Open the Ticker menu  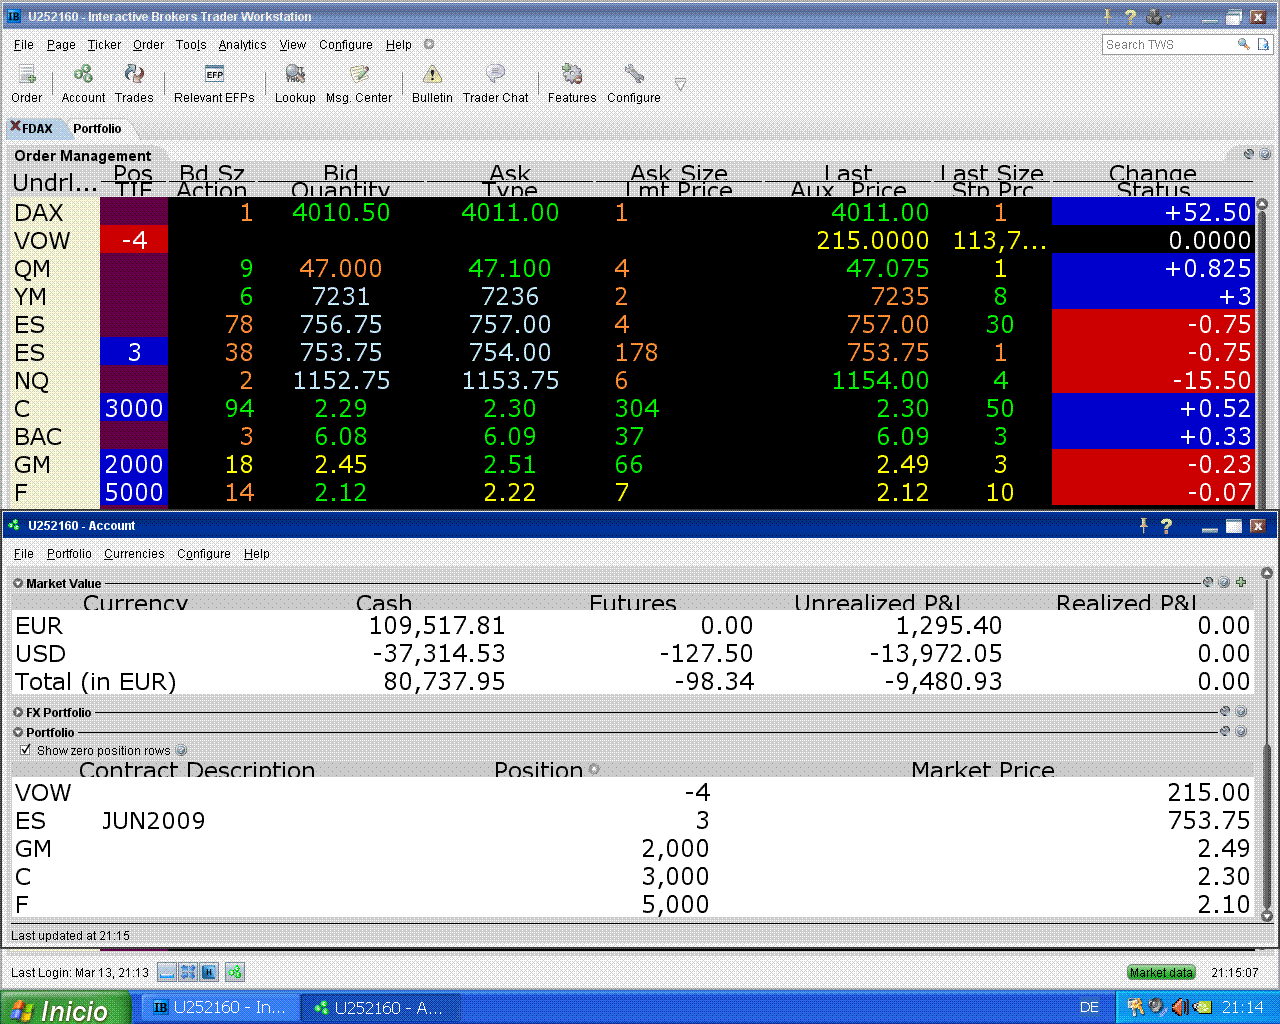point(104,44)
